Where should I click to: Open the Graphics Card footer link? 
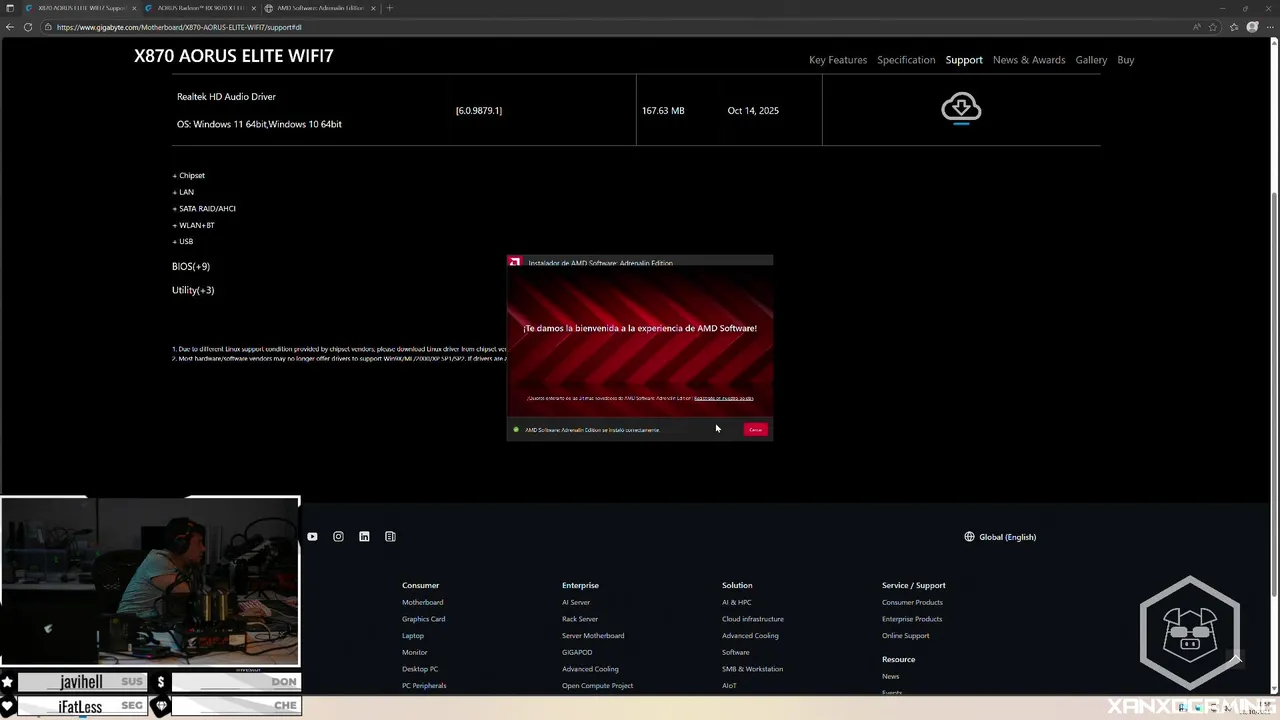click(x=423, y=619)
